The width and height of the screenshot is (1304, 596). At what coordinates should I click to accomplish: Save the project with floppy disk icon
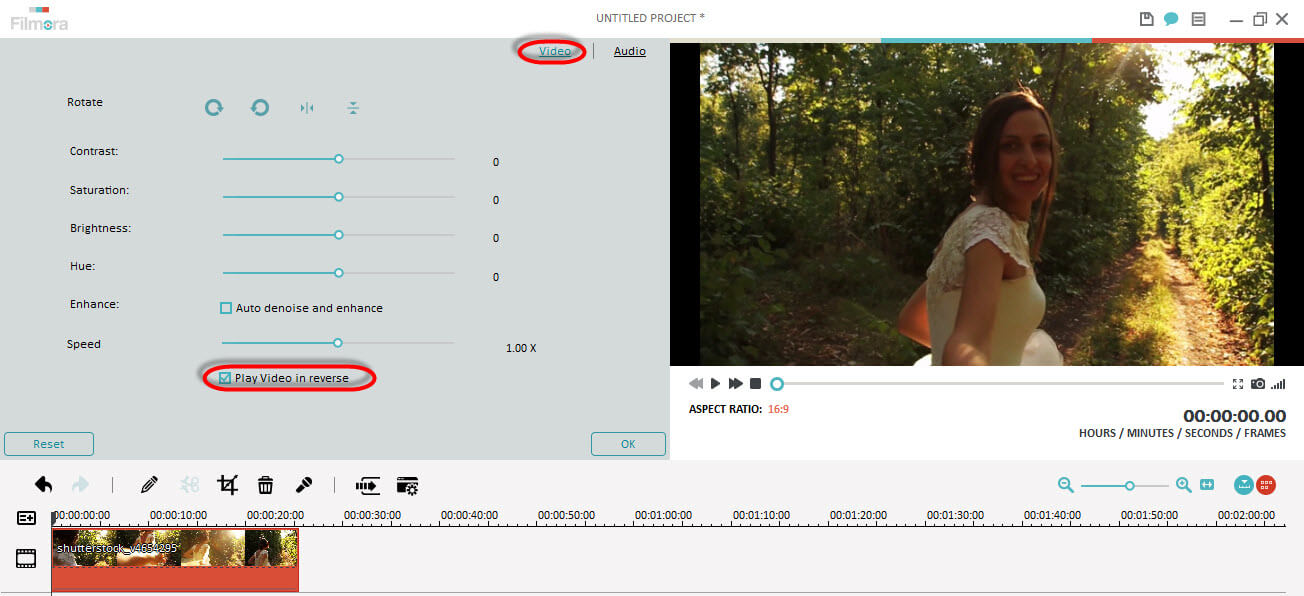coord(1148,19)
